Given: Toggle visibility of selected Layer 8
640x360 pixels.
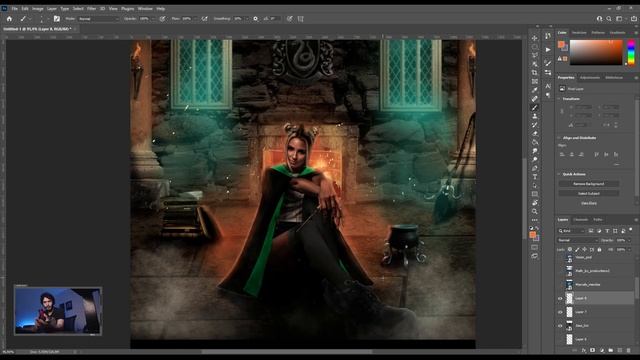Looking at the screenshot, I should tap(560, 298).
